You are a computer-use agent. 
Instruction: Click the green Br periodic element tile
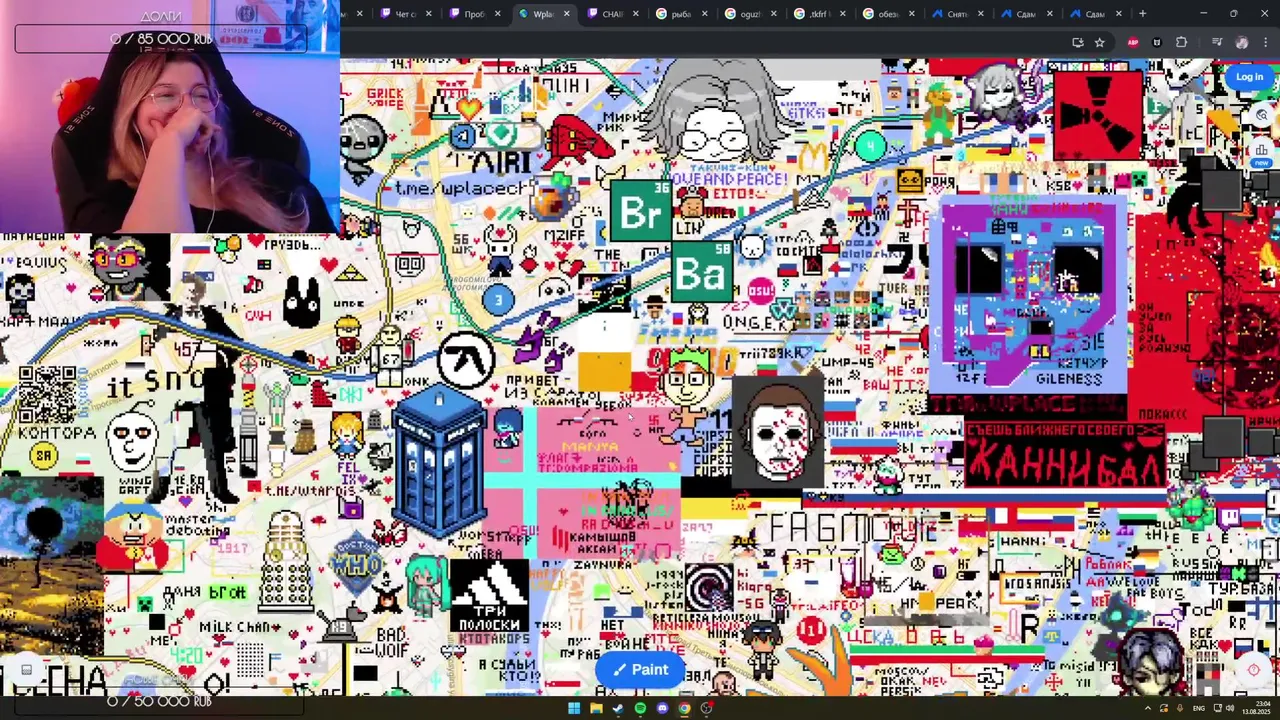coord(640,211)
